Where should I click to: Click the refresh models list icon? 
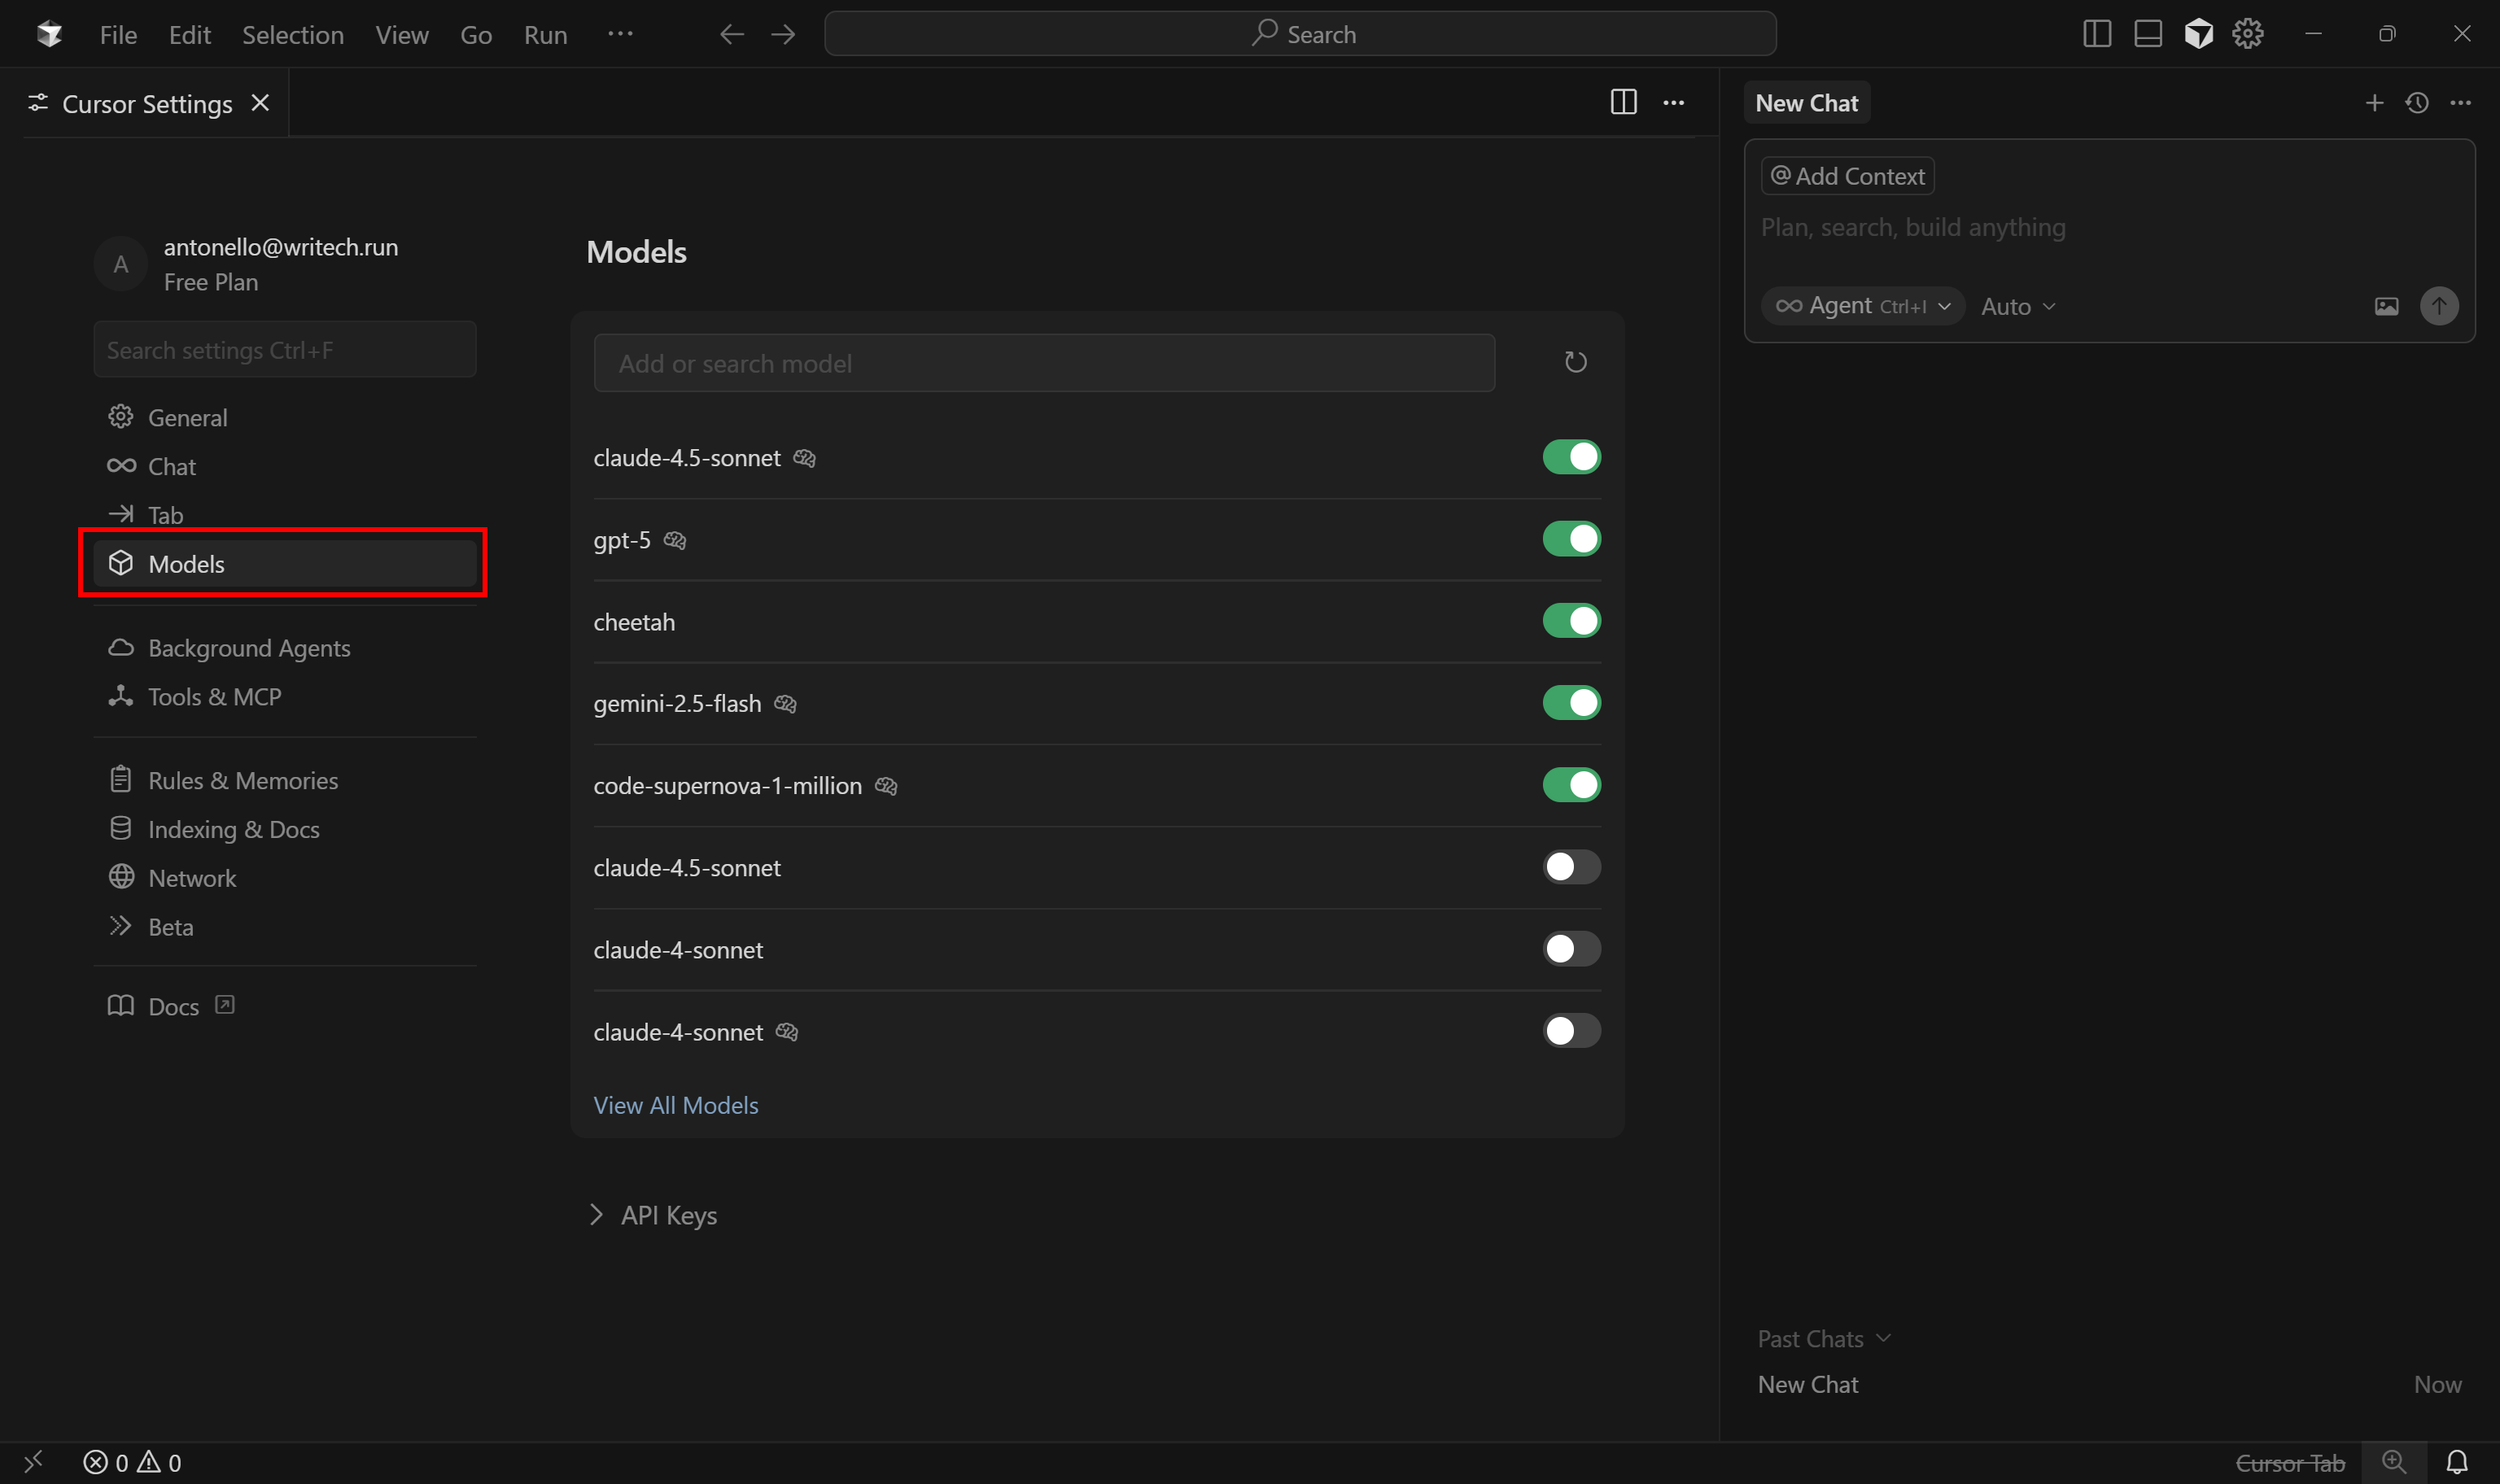[x=1575, y=362]
